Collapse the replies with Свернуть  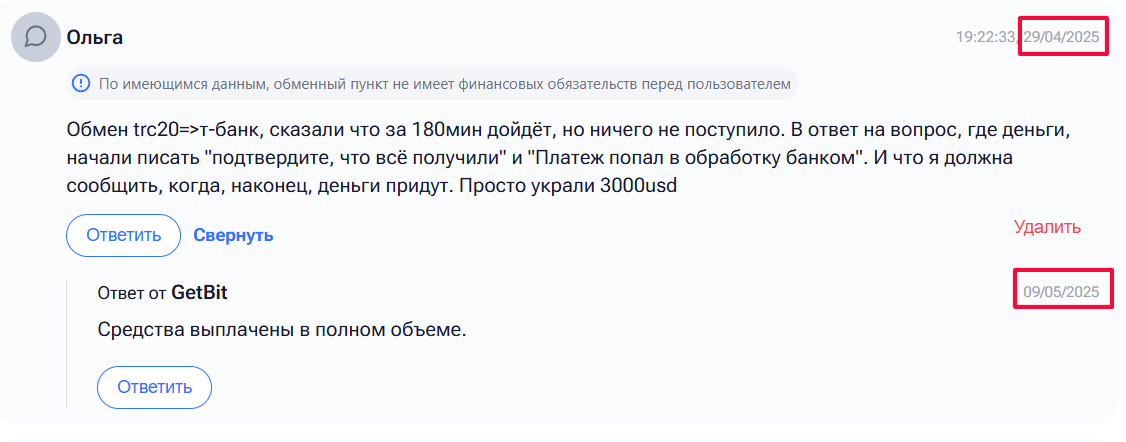tap(233, 236)
